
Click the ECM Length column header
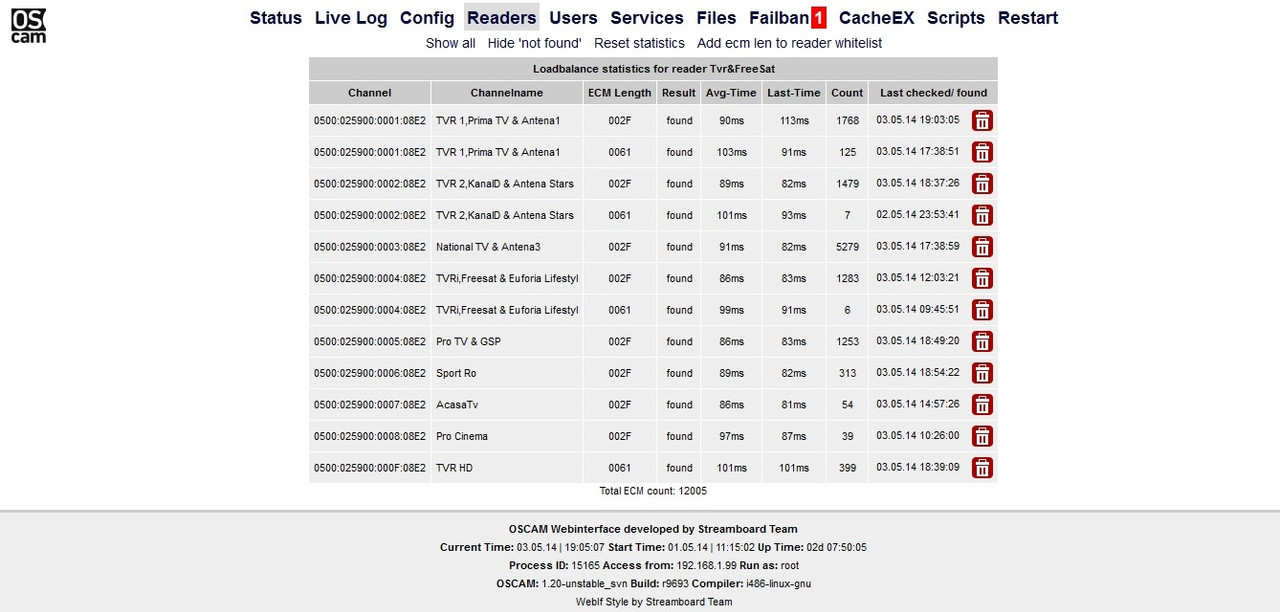(620, 92)
